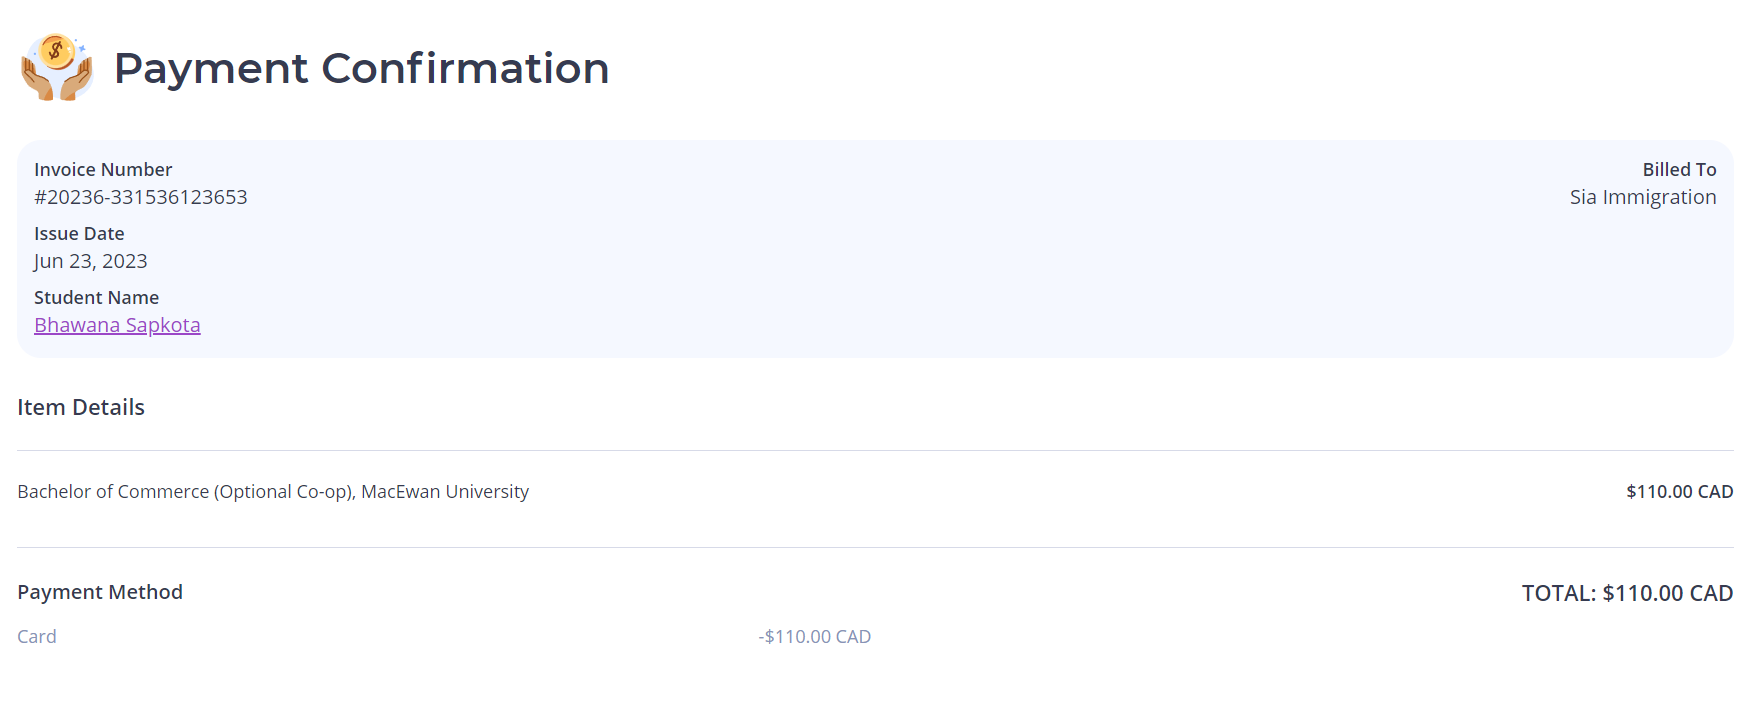Screen dimensions: 1755x710
Task: Select the Sia Immigration text
Action: pyautogui.click(x=1643, y=197)
